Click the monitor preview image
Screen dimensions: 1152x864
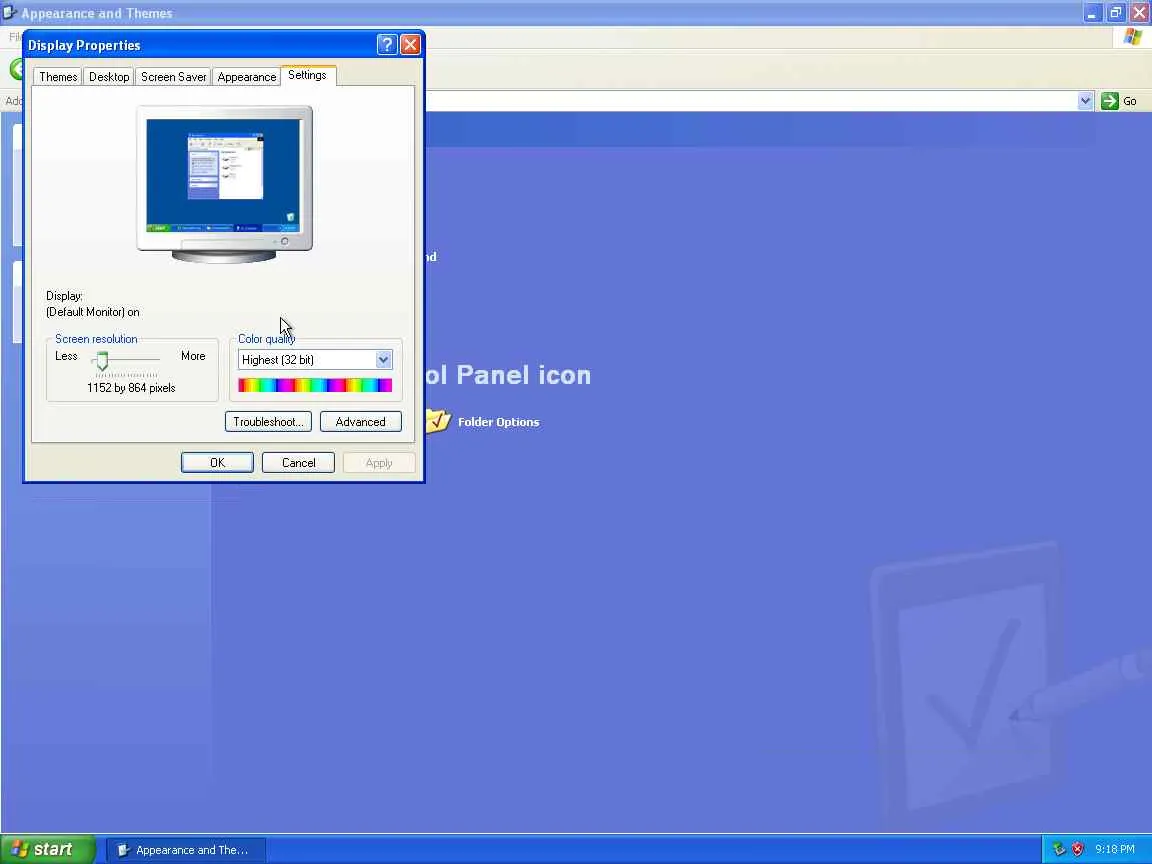click(224, 184)
